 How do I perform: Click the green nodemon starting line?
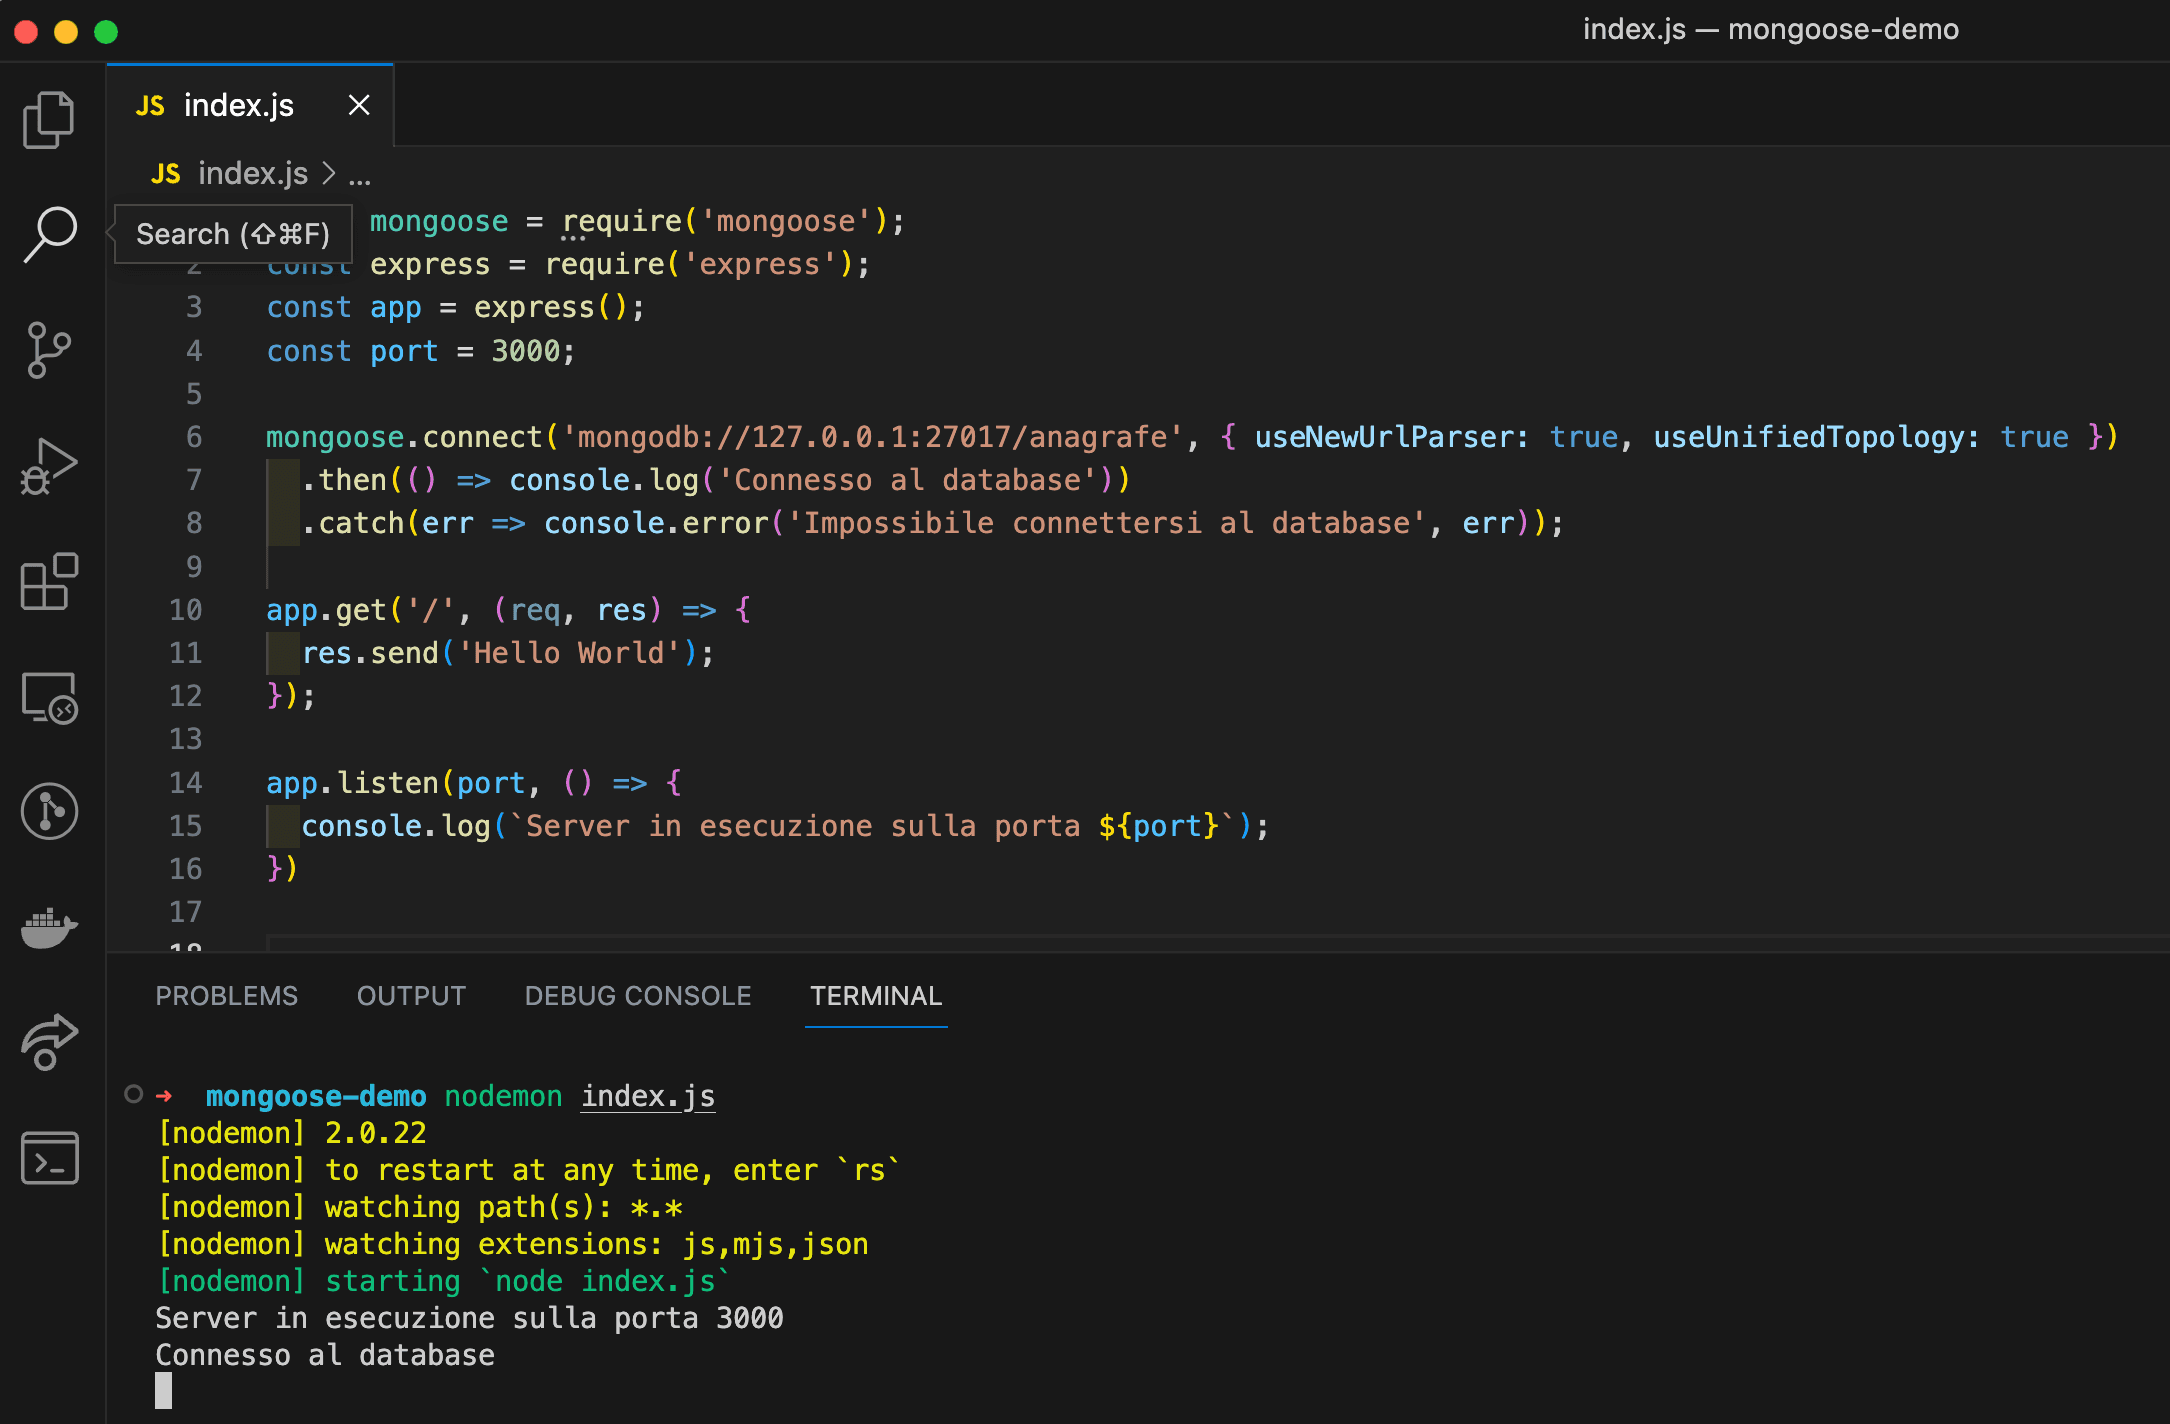coord(445,1282)
